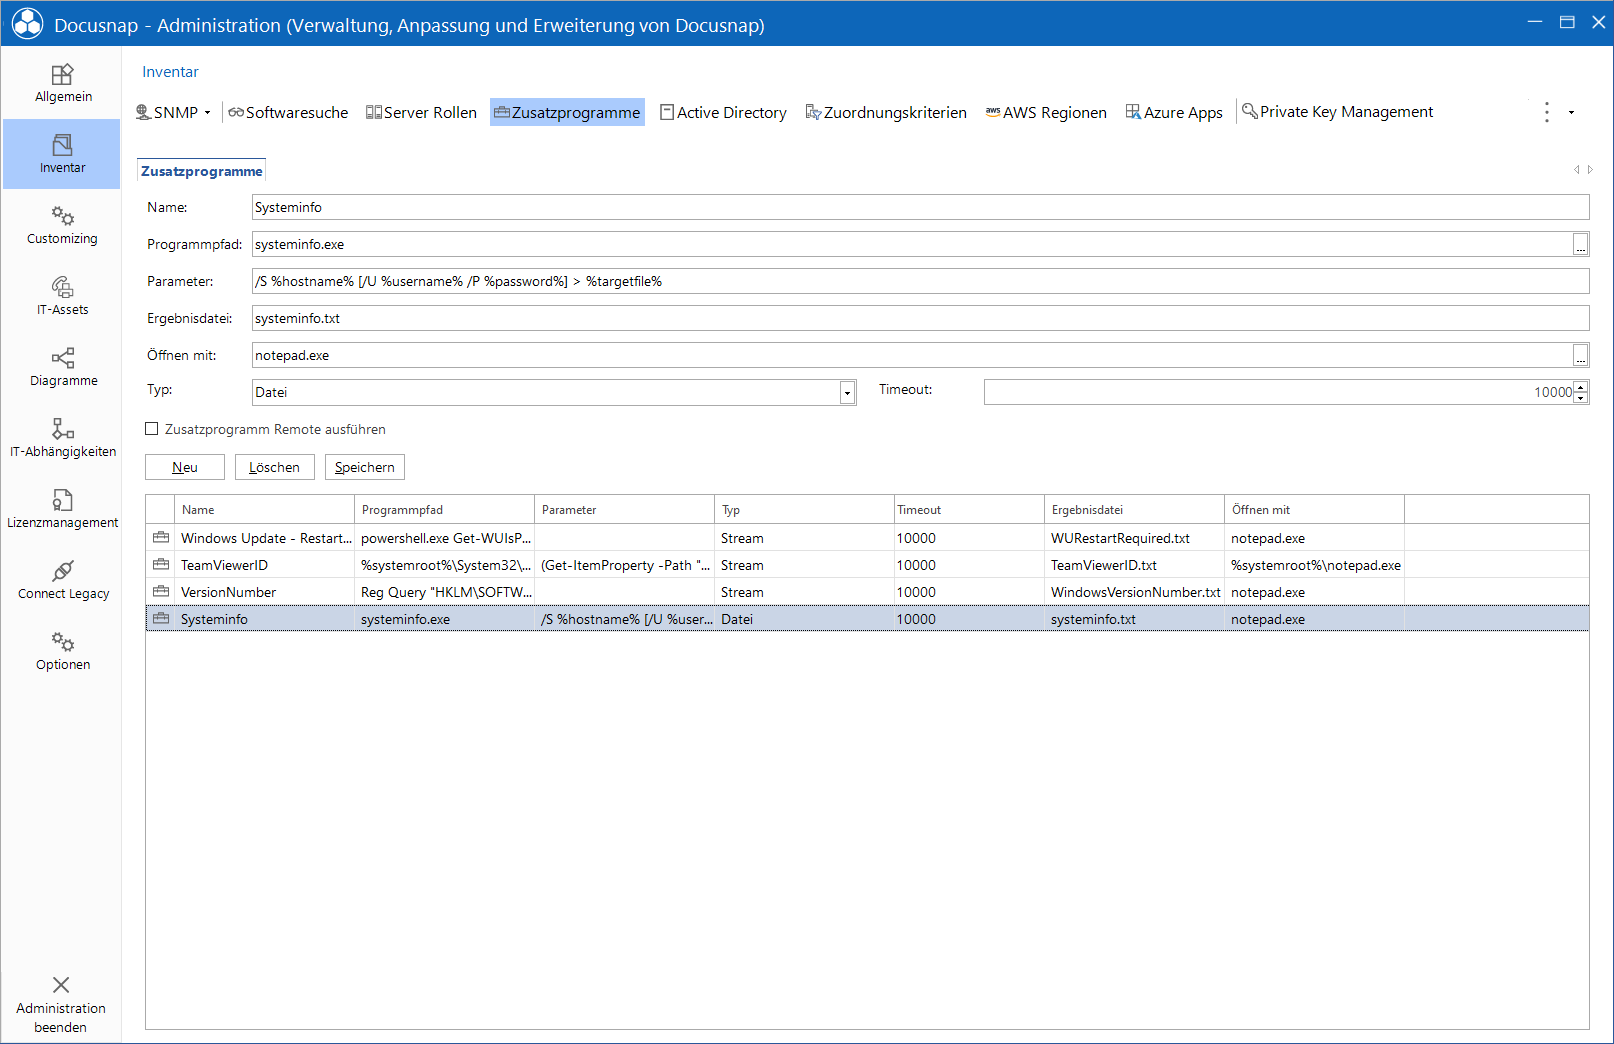The height and width of the screenshot is (1044, 1614).
Task: Open Connect Legacy section
Action: (62, 580)
